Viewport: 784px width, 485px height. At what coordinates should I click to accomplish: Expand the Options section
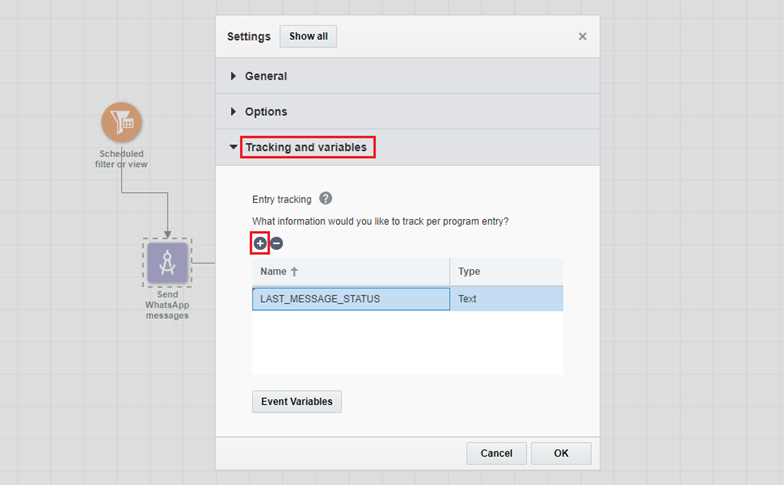point(408,112)
